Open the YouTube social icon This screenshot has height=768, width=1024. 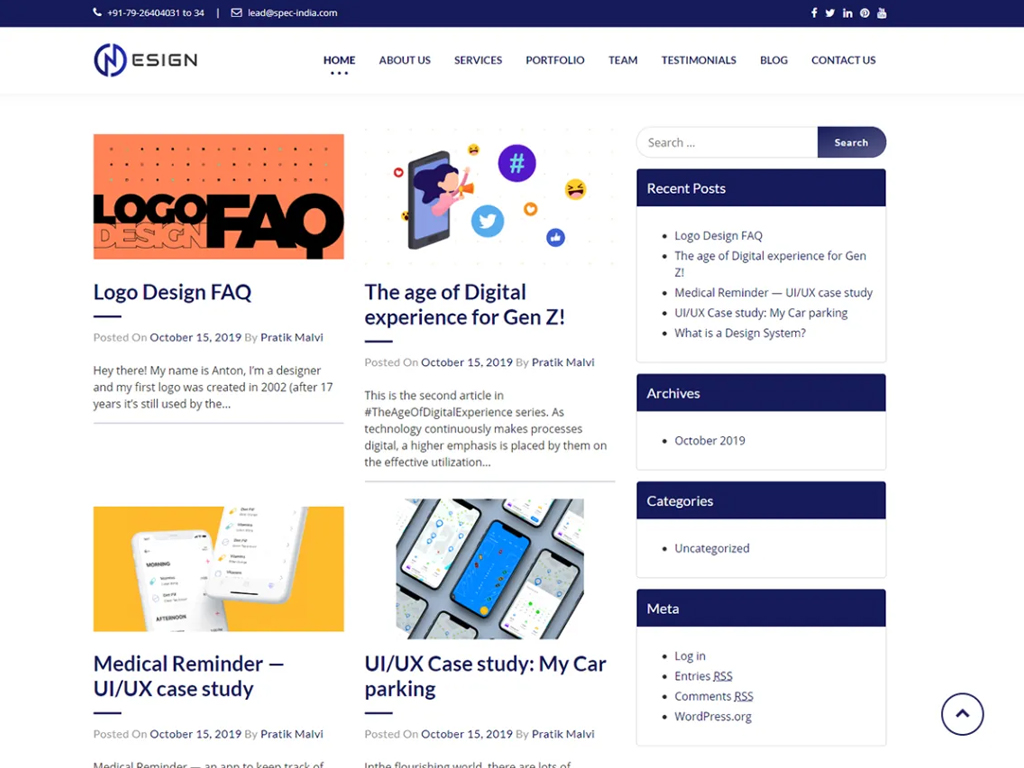pyautogui.click(x=882, y=13)
